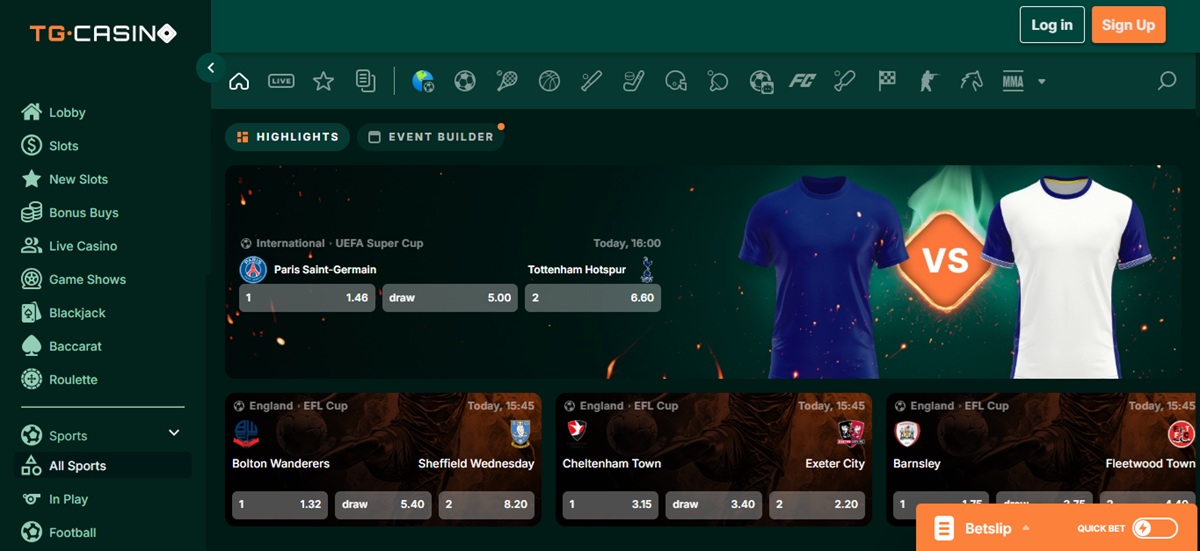Click the Bolton Wanderers team crest

[246, 433]
